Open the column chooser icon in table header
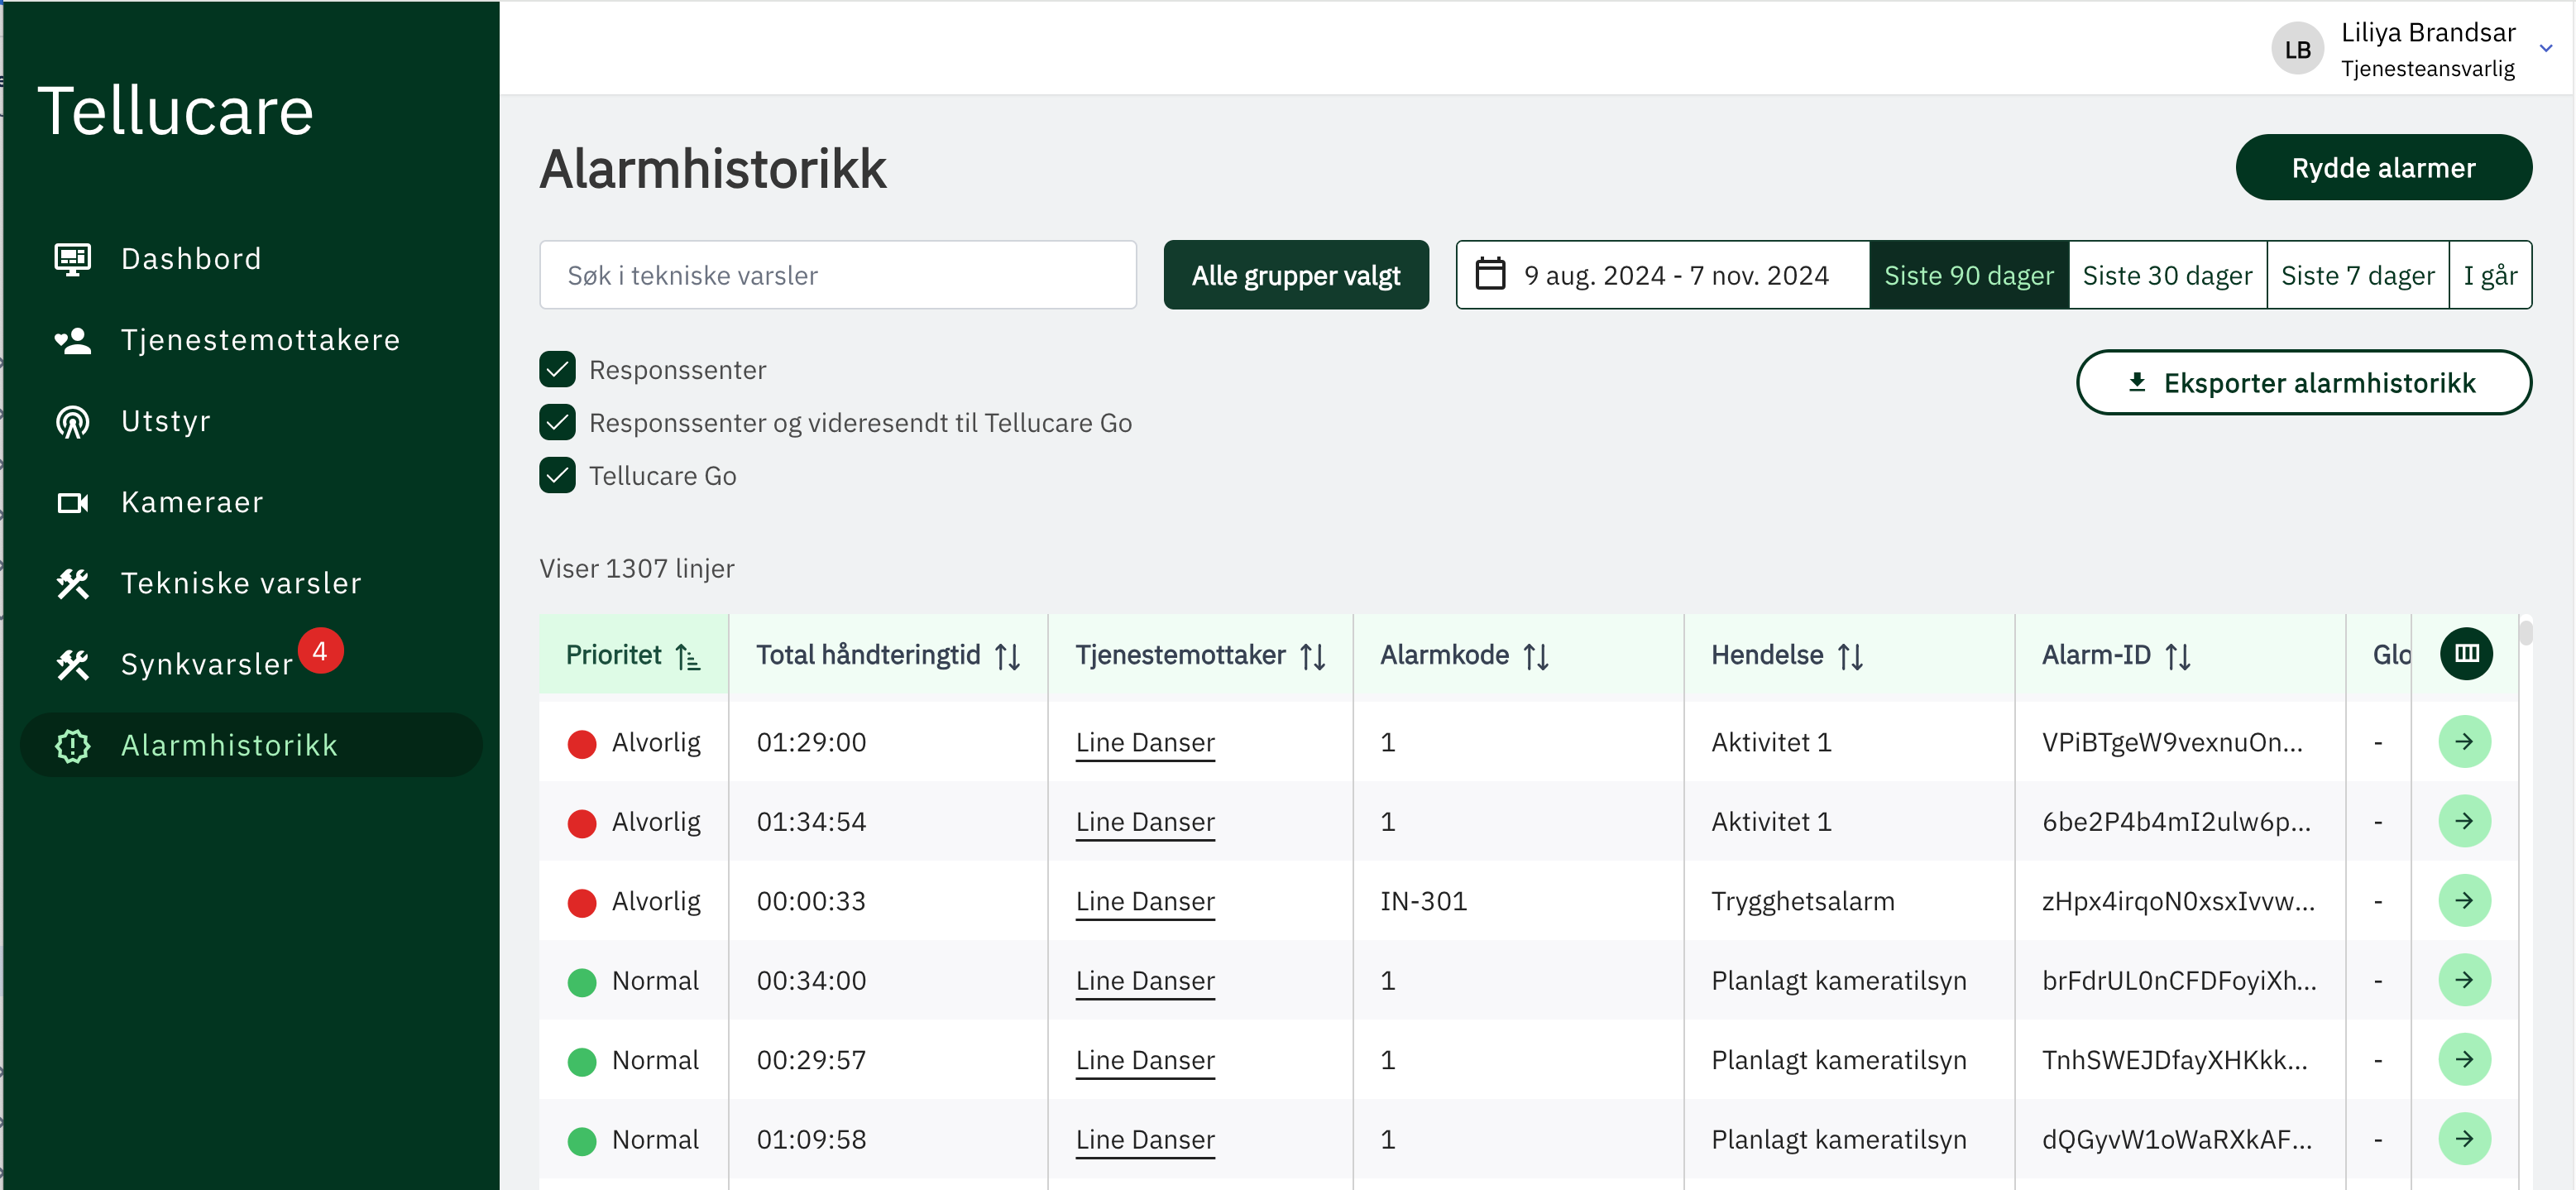Image resolution: width=2576 pixels, height=1190 pixels. tap(2466, 654)
